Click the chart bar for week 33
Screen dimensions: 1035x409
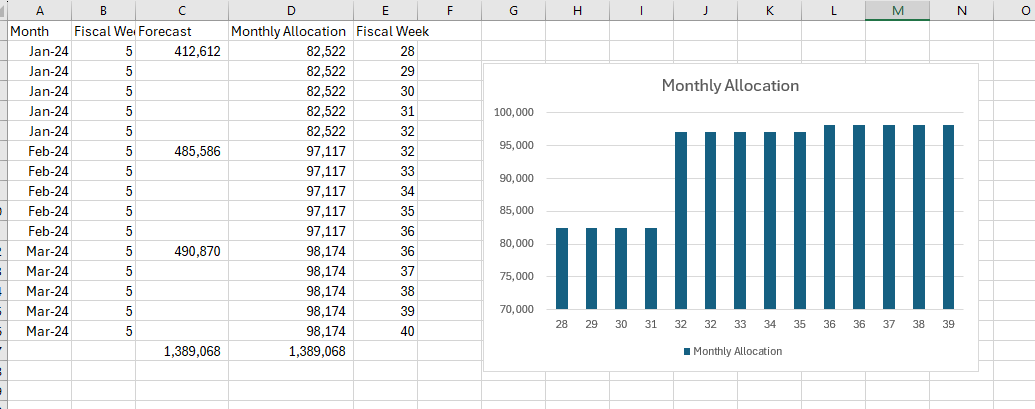[740, 220]
